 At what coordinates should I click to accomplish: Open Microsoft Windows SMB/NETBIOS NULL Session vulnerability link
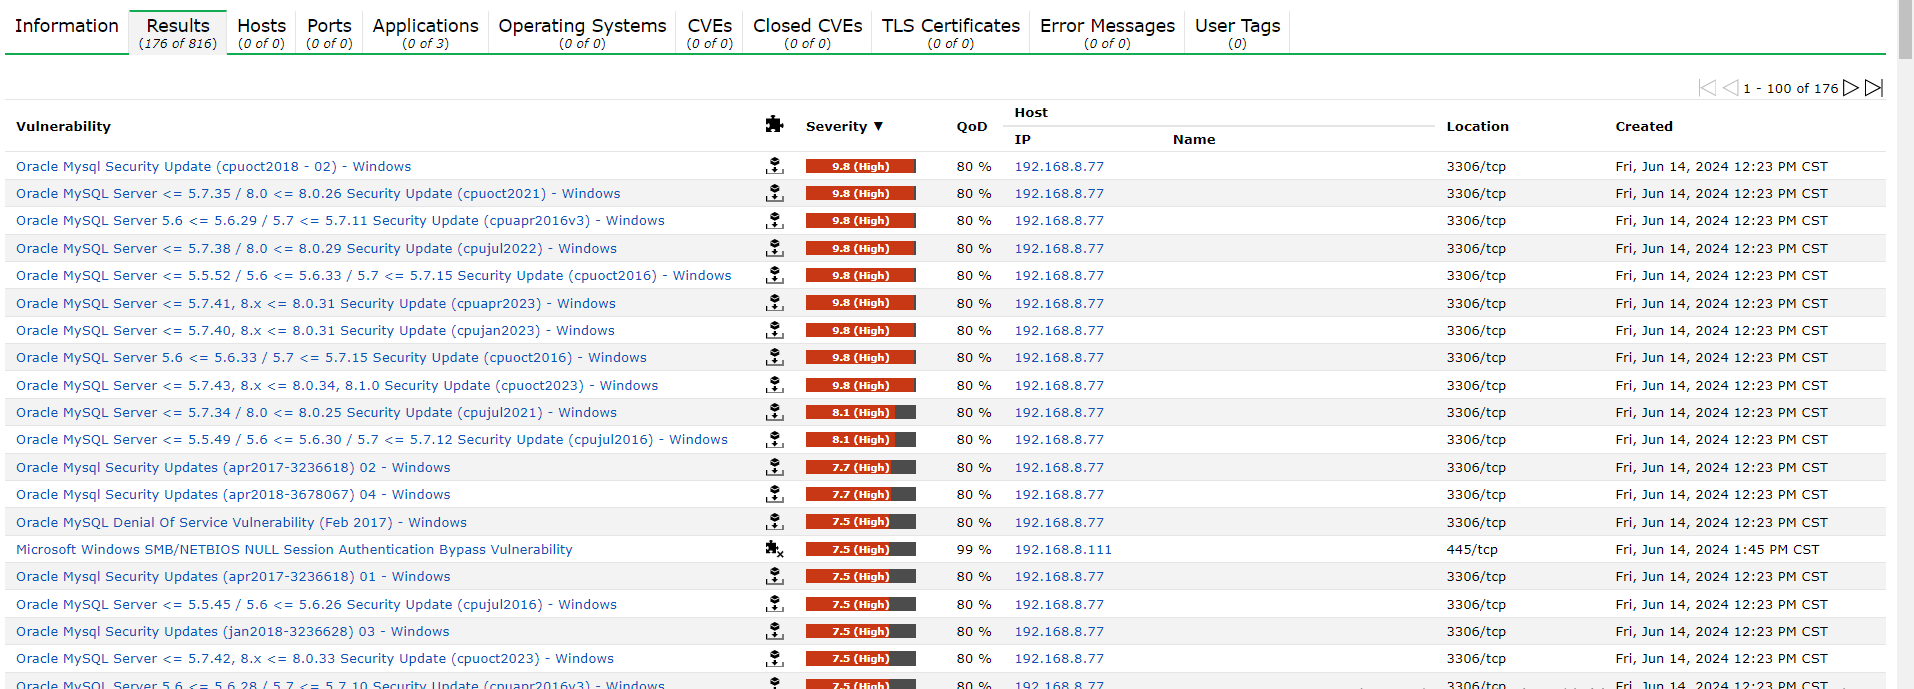click(x=294, y=549)
